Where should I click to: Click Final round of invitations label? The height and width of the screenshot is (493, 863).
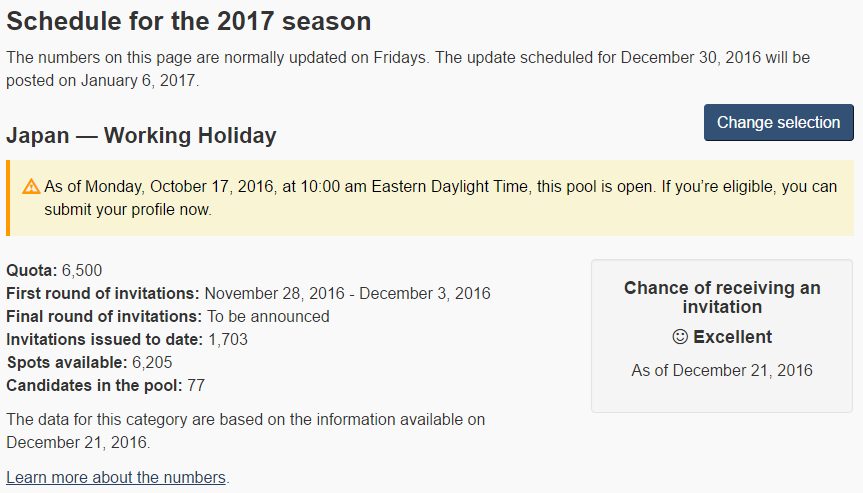coord(104,316)
